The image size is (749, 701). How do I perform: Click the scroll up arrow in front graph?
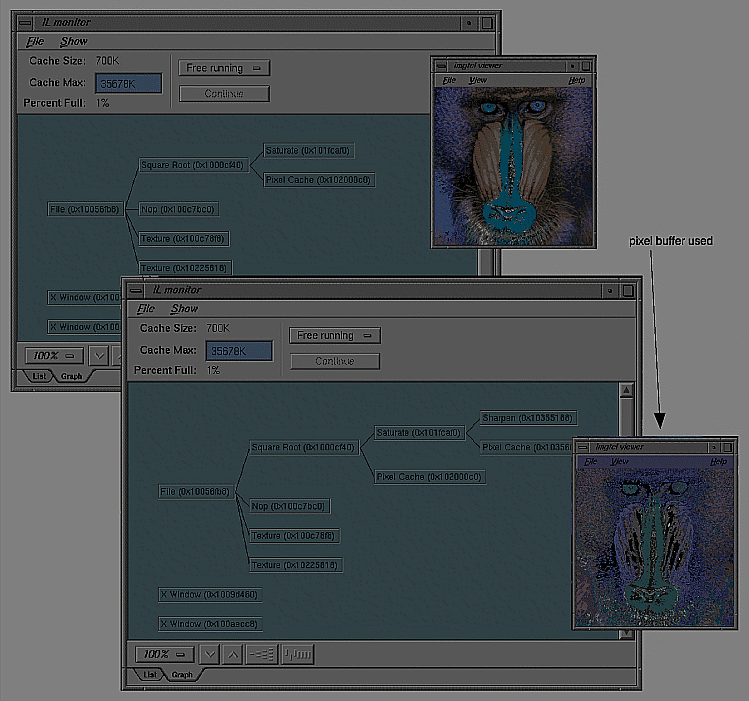pos(627,391)
